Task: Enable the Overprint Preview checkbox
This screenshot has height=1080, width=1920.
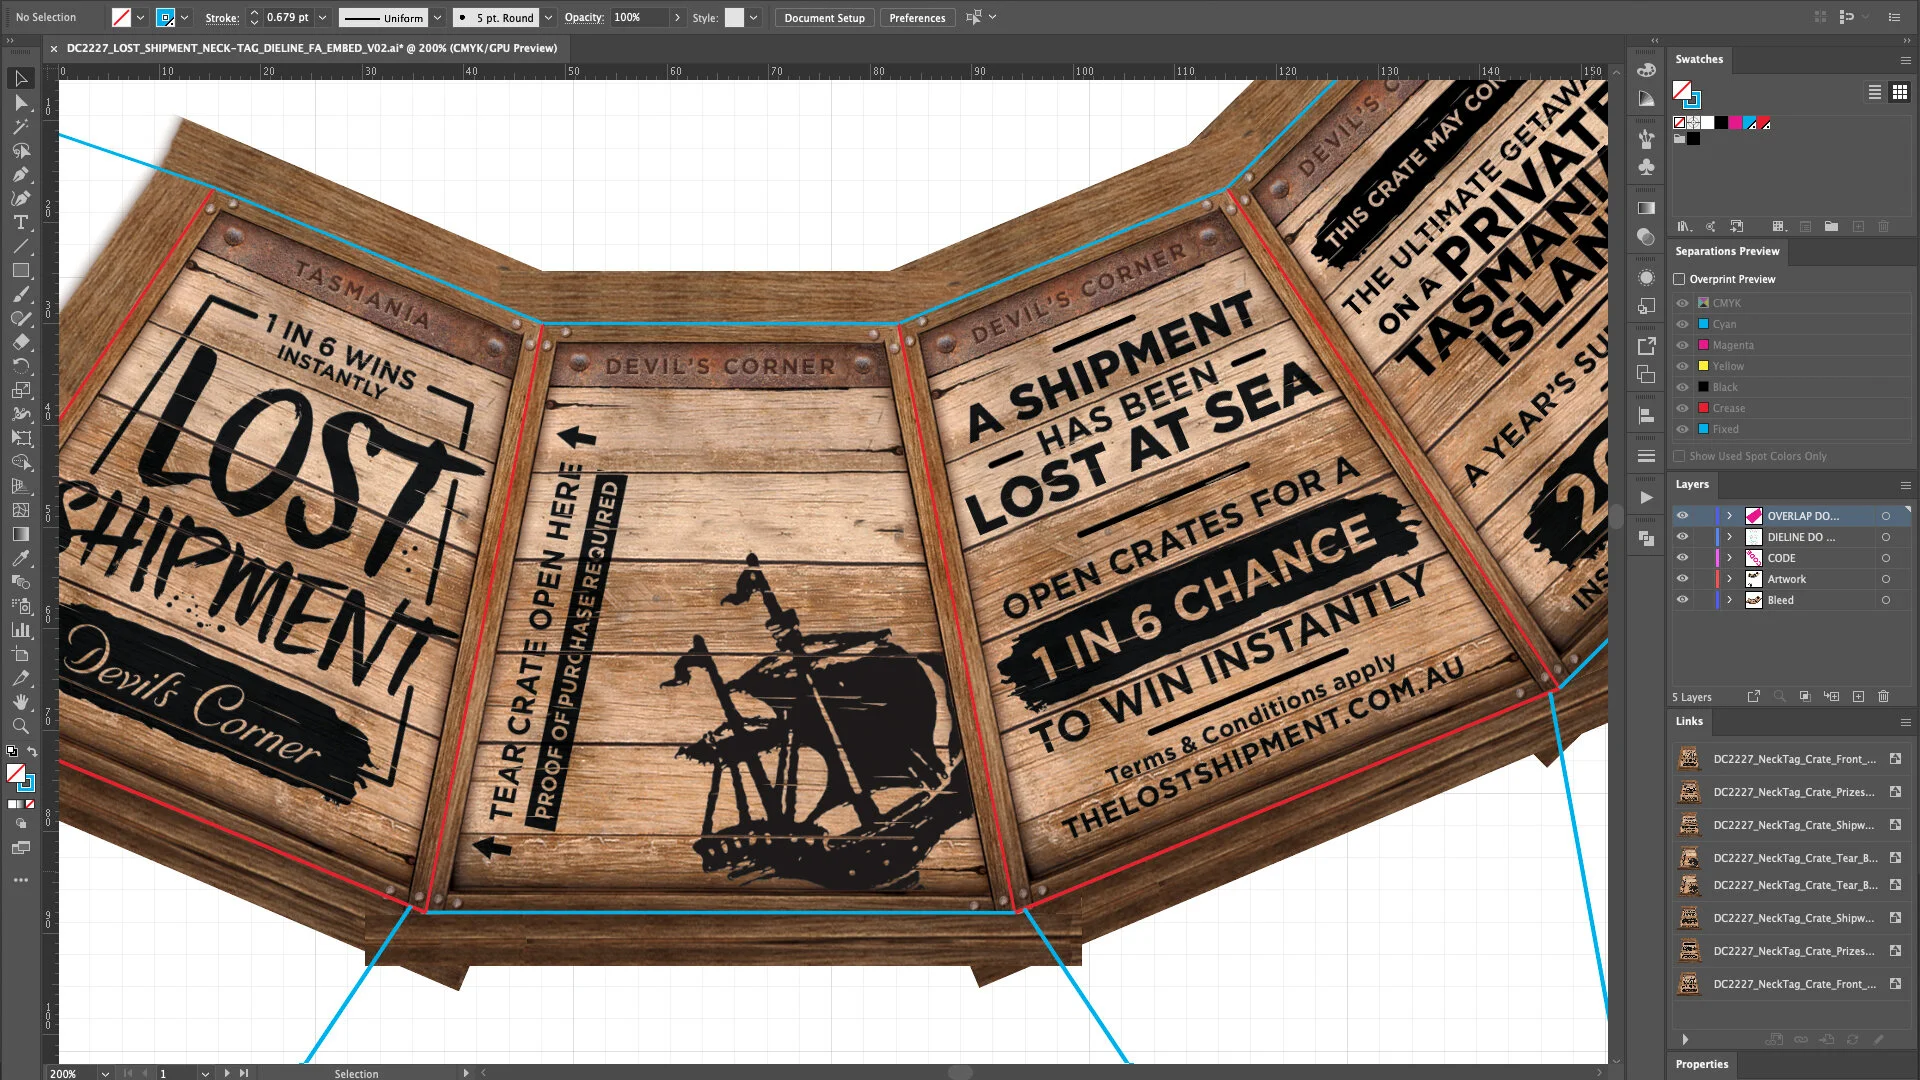Action: (x=1680, y=279)
